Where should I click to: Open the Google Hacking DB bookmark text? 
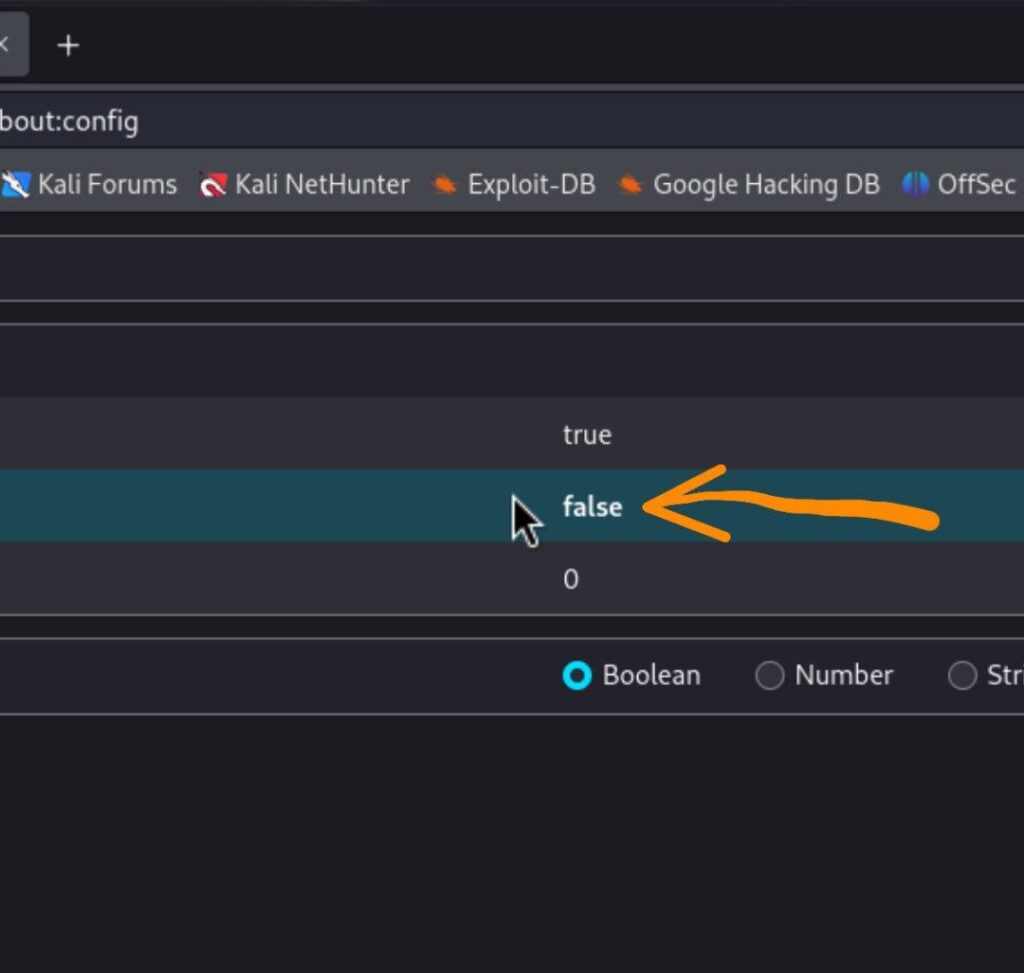tap(766, 185)
